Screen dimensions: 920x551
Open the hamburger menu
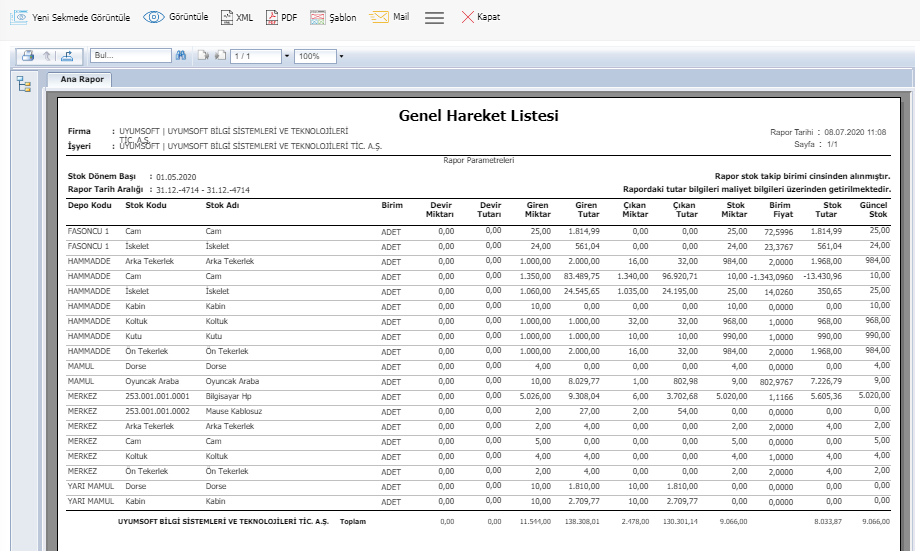434,17
